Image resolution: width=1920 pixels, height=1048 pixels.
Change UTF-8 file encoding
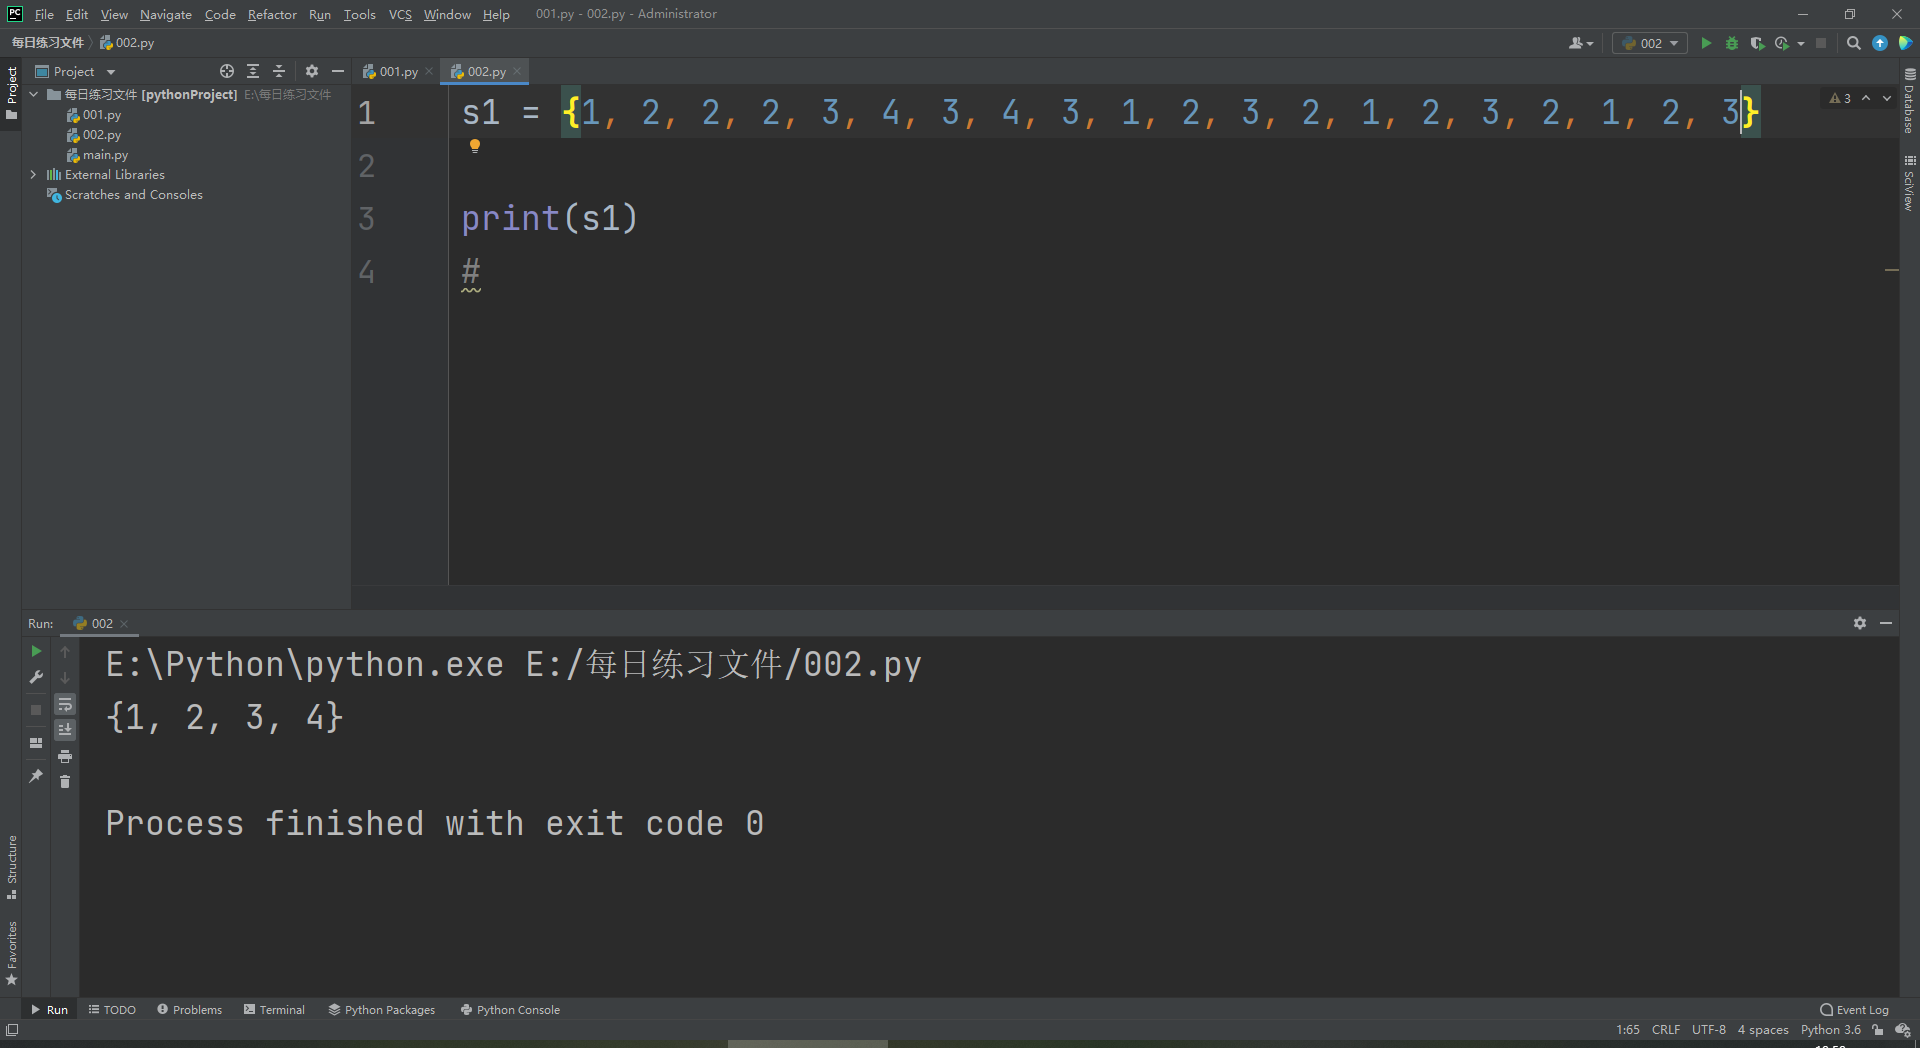pos(1708,1030)
